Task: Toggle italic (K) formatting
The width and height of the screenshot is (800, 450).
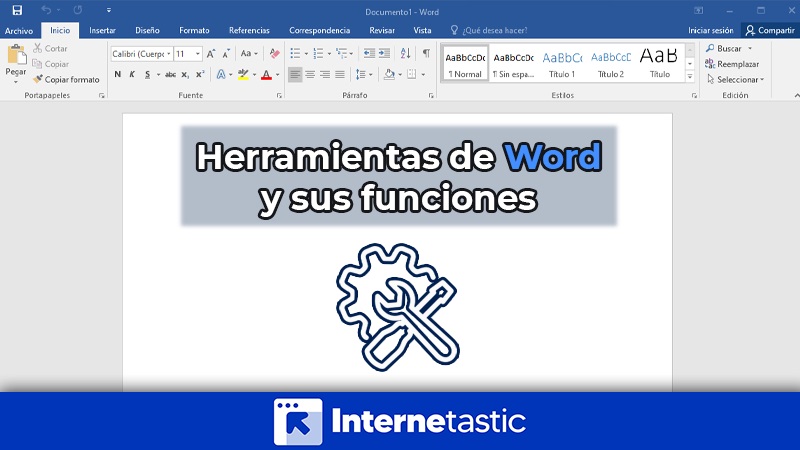Action: point(132,74)
